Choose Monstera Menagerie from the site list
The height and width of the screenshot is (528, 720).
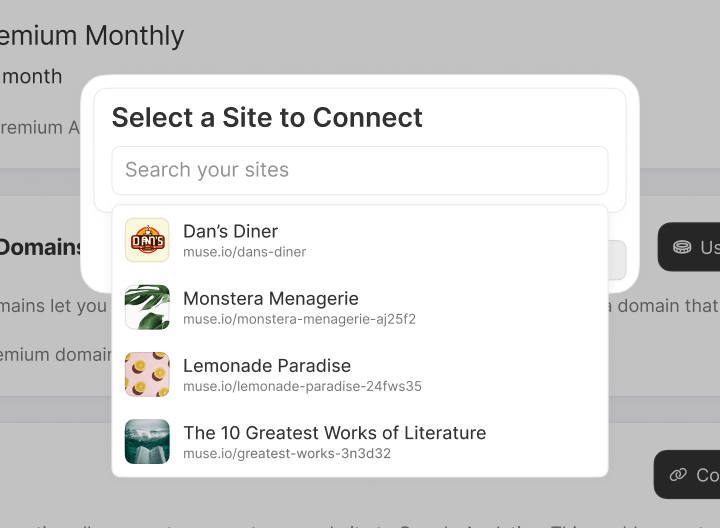(x=270, y=298)
